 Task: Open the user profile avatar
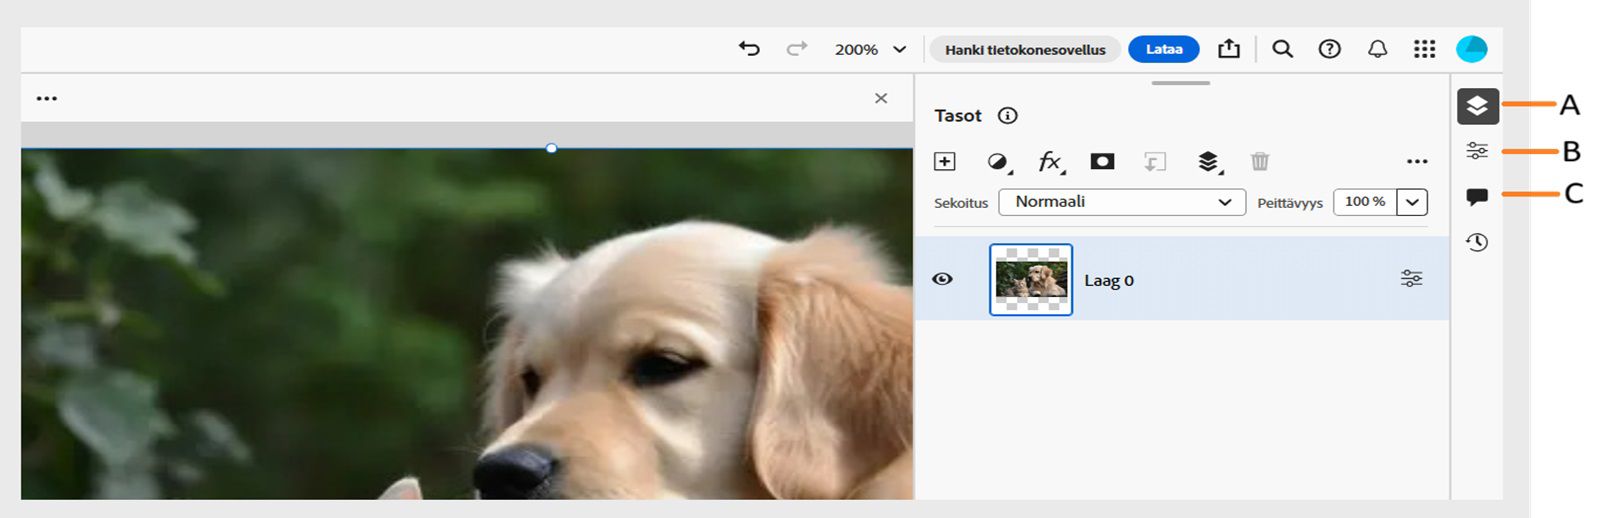(1471, 48)
